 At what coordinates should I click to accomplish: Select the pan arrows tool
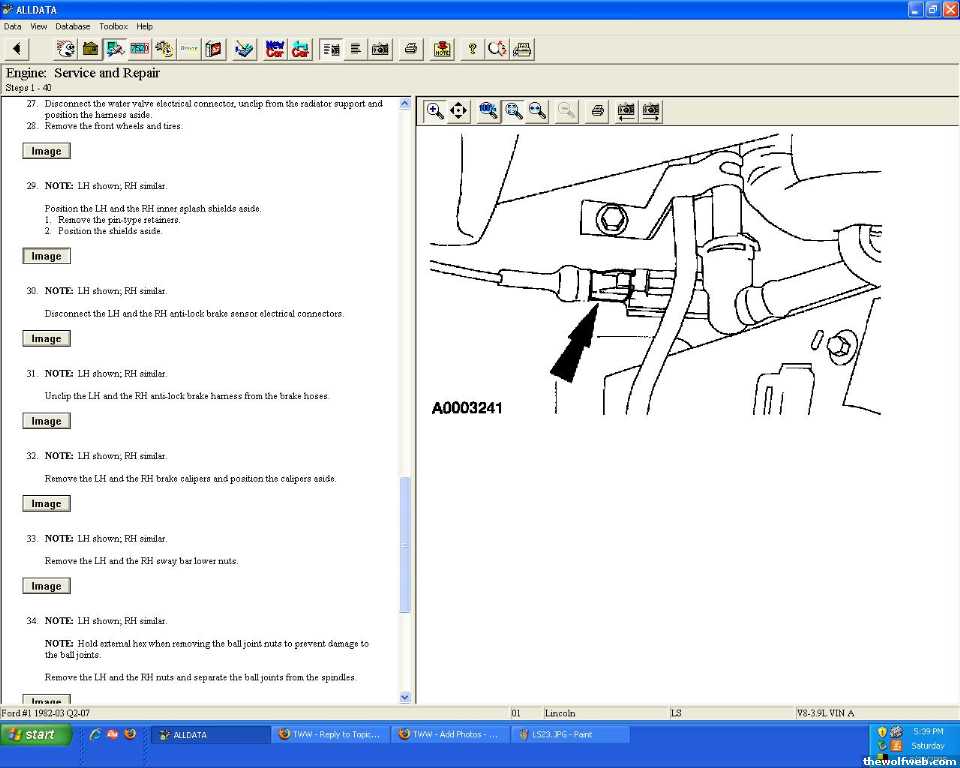click(x=459, y=111)
